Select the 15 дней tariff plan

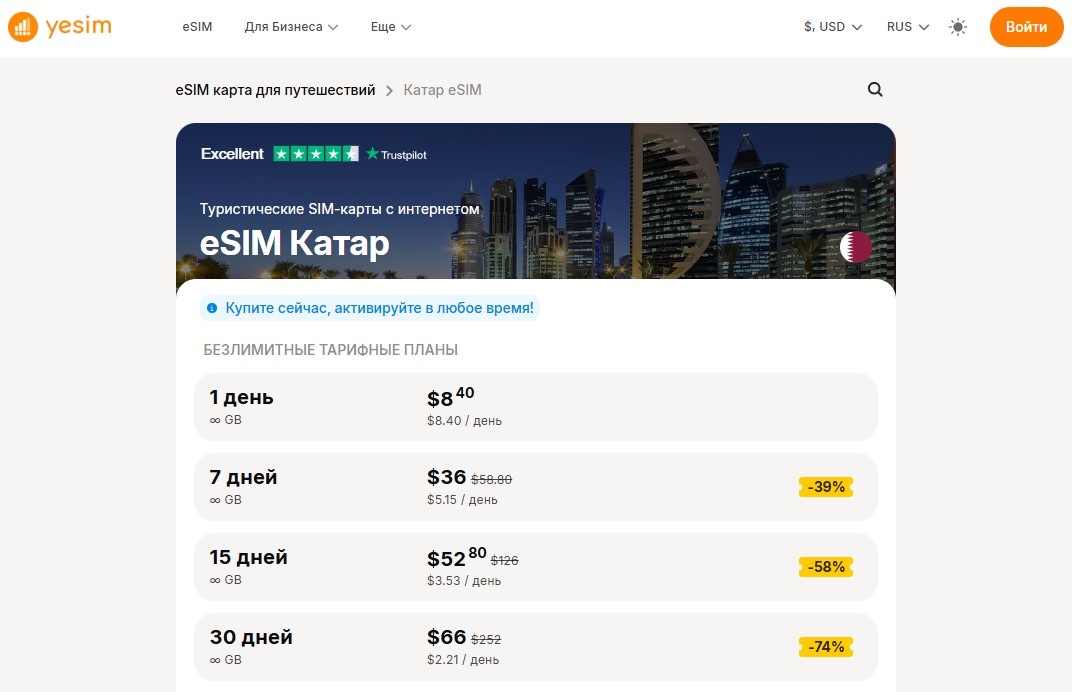pyautogui.click(x=536, y=567)
